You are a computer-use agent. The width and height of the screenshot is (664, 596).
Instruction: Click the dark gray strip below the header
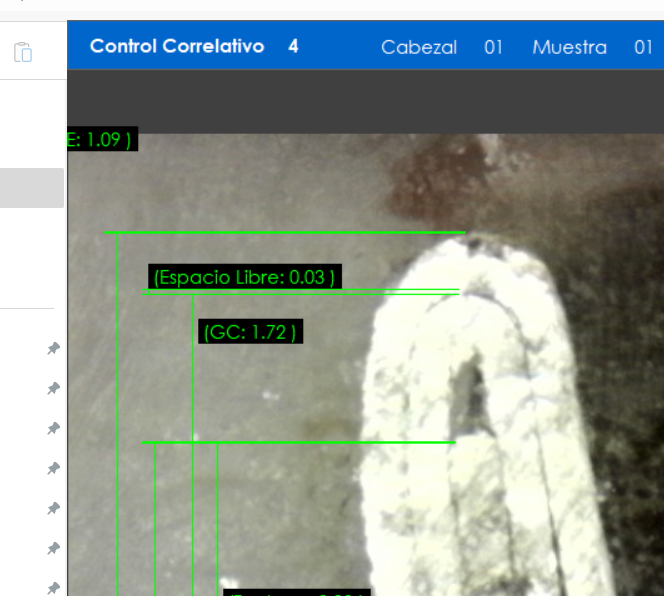tap(365, 101)
